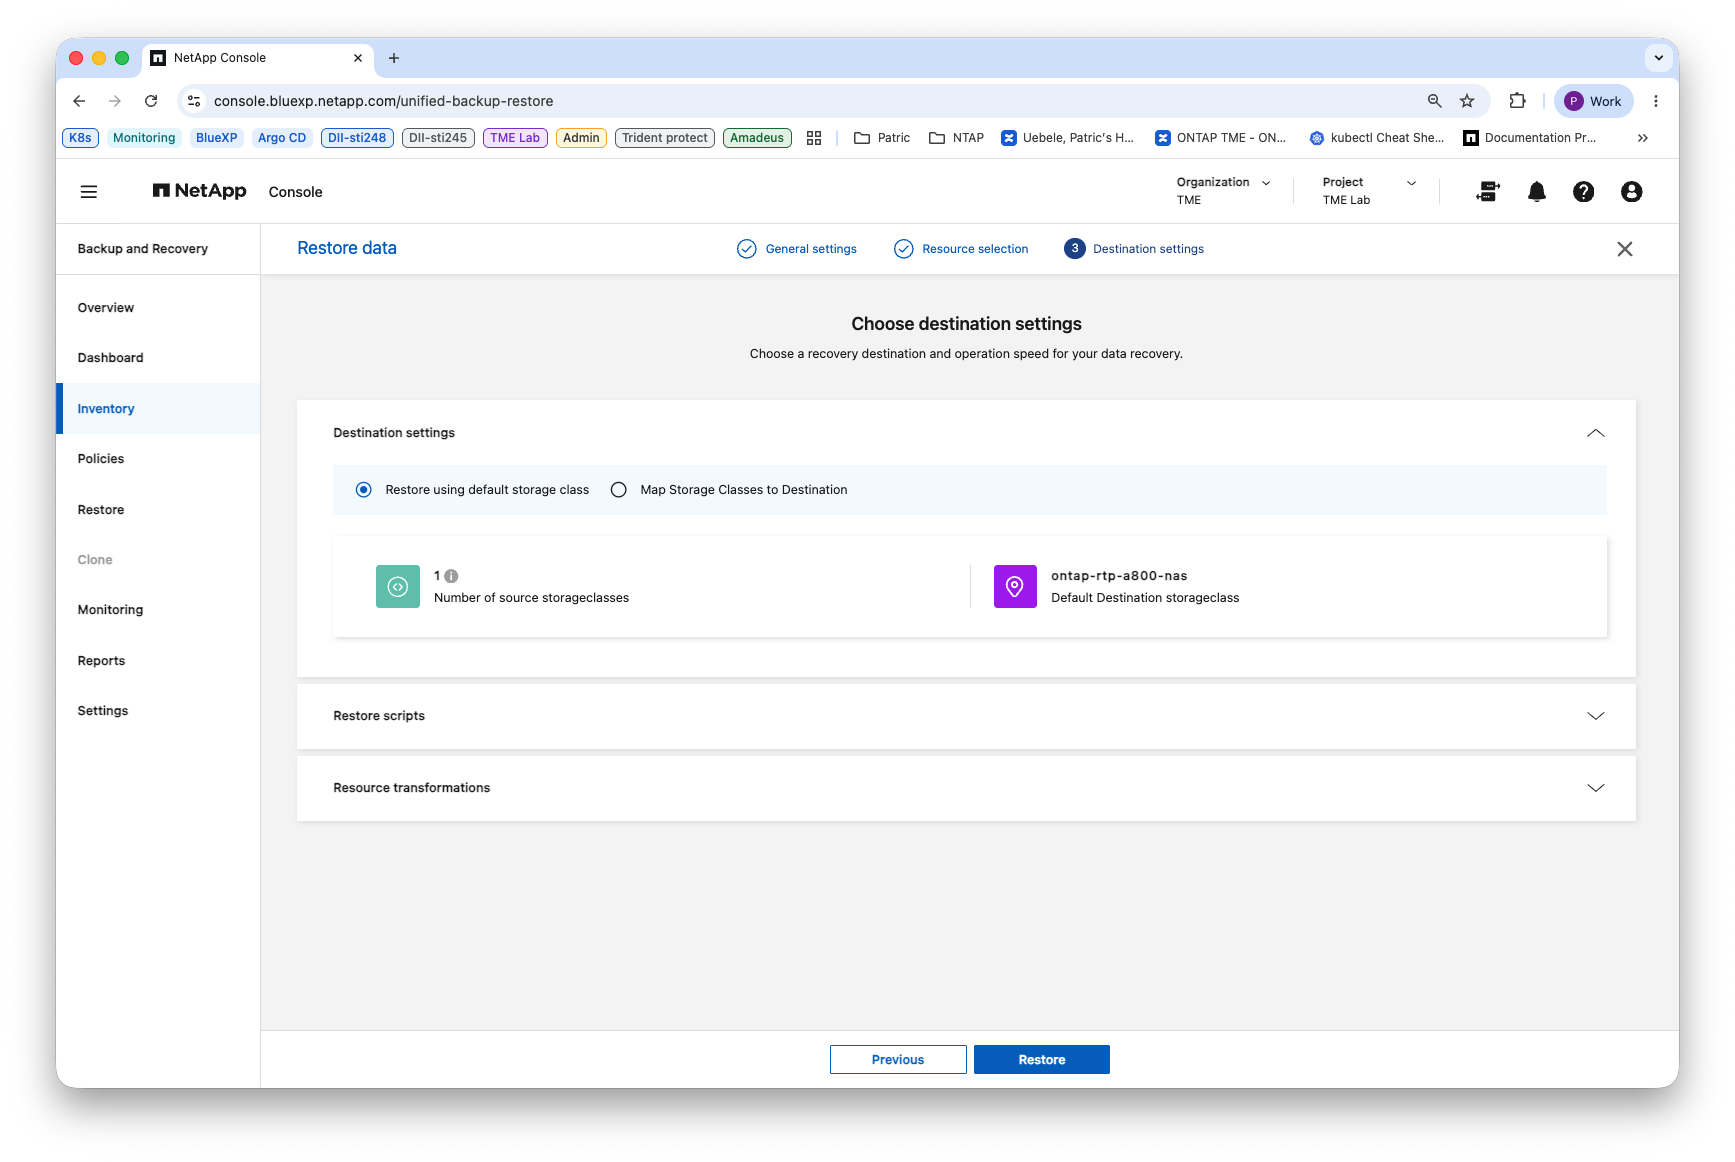Open the agents/connector icon in header
The height and width of the screenshot is (1162, 1735).
pos(1488,192)
